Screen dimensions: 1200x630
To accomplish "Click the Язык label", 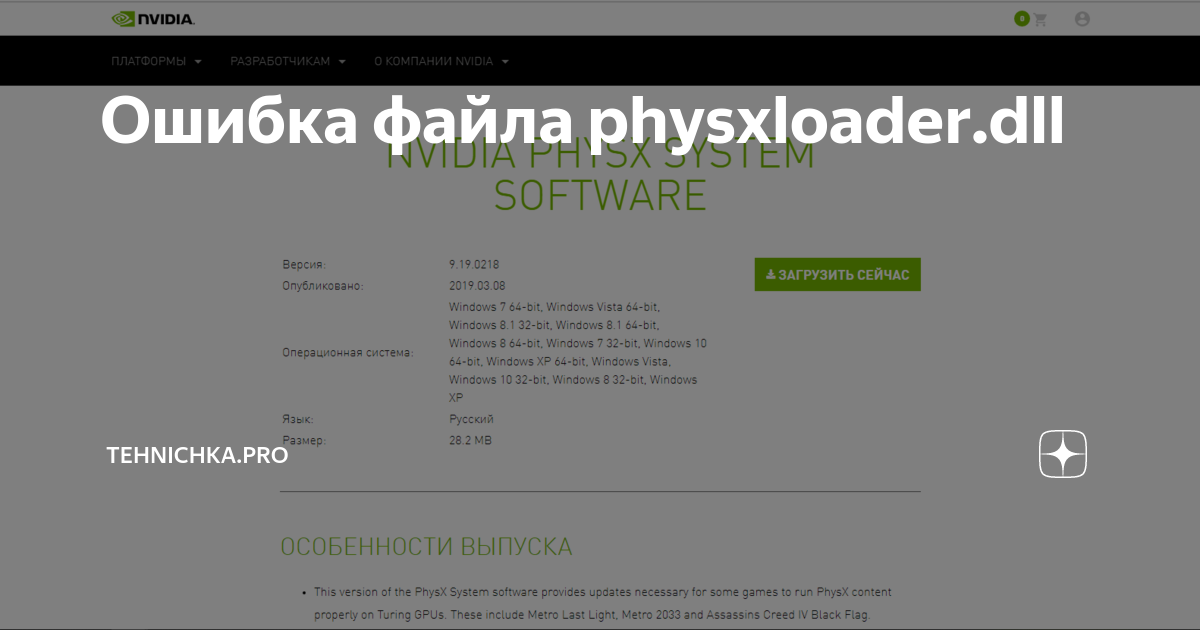I will 298,419.
